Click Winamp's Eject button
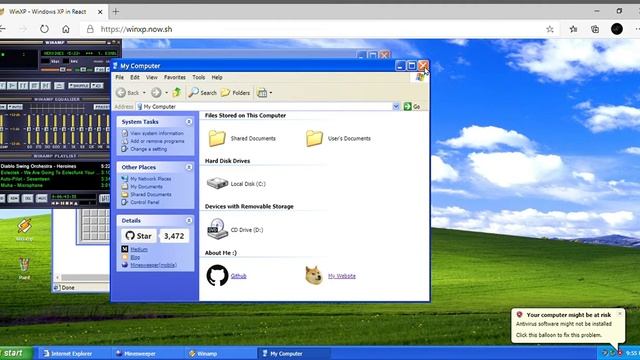The height and width of the screenshot is (360, 640). (x=59, y=86)
